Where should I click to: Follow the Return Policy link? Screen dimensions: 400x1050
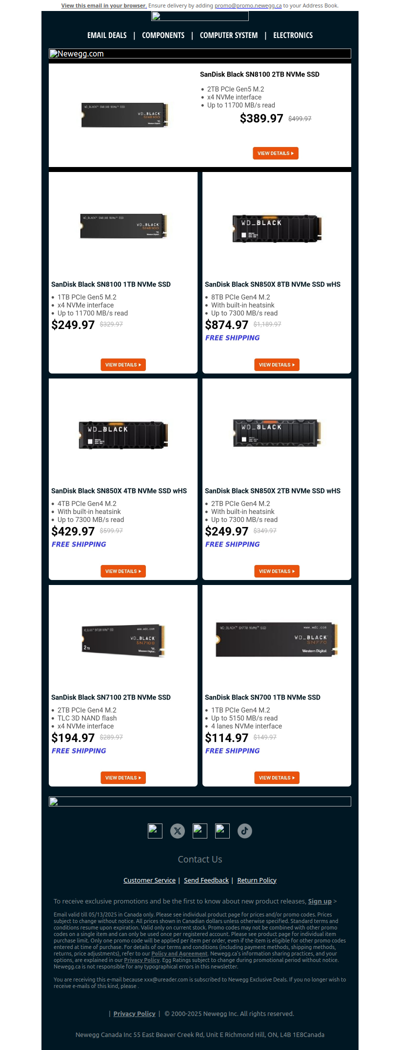pos(257,880)
